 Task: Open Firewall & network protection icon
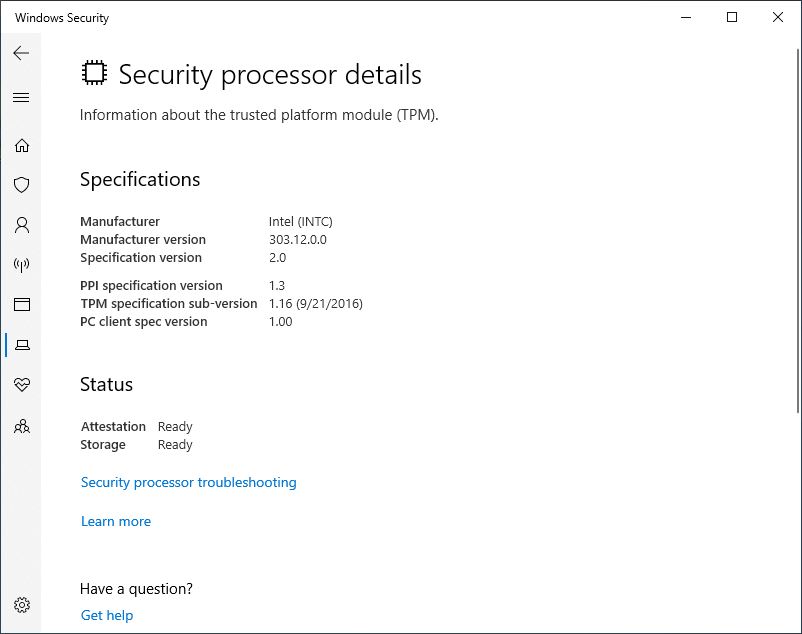(x=21, y=265)
